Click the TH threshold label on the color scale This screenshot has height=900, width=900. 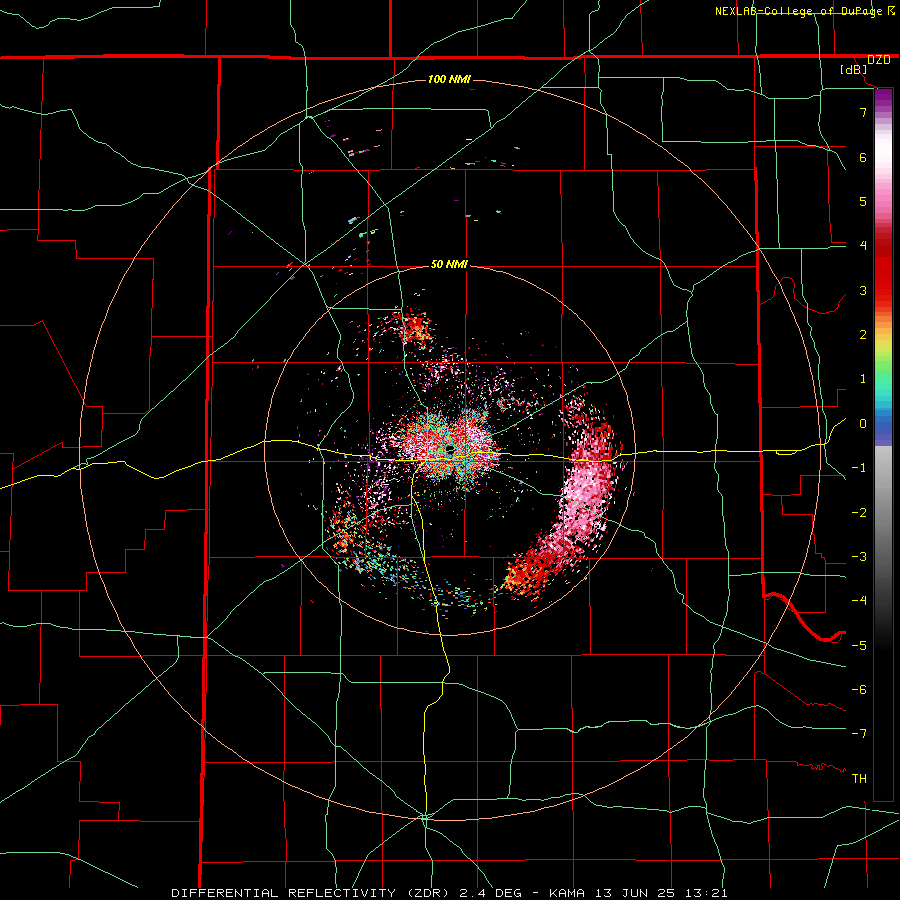pyautogui.click(x=859, y=779)
